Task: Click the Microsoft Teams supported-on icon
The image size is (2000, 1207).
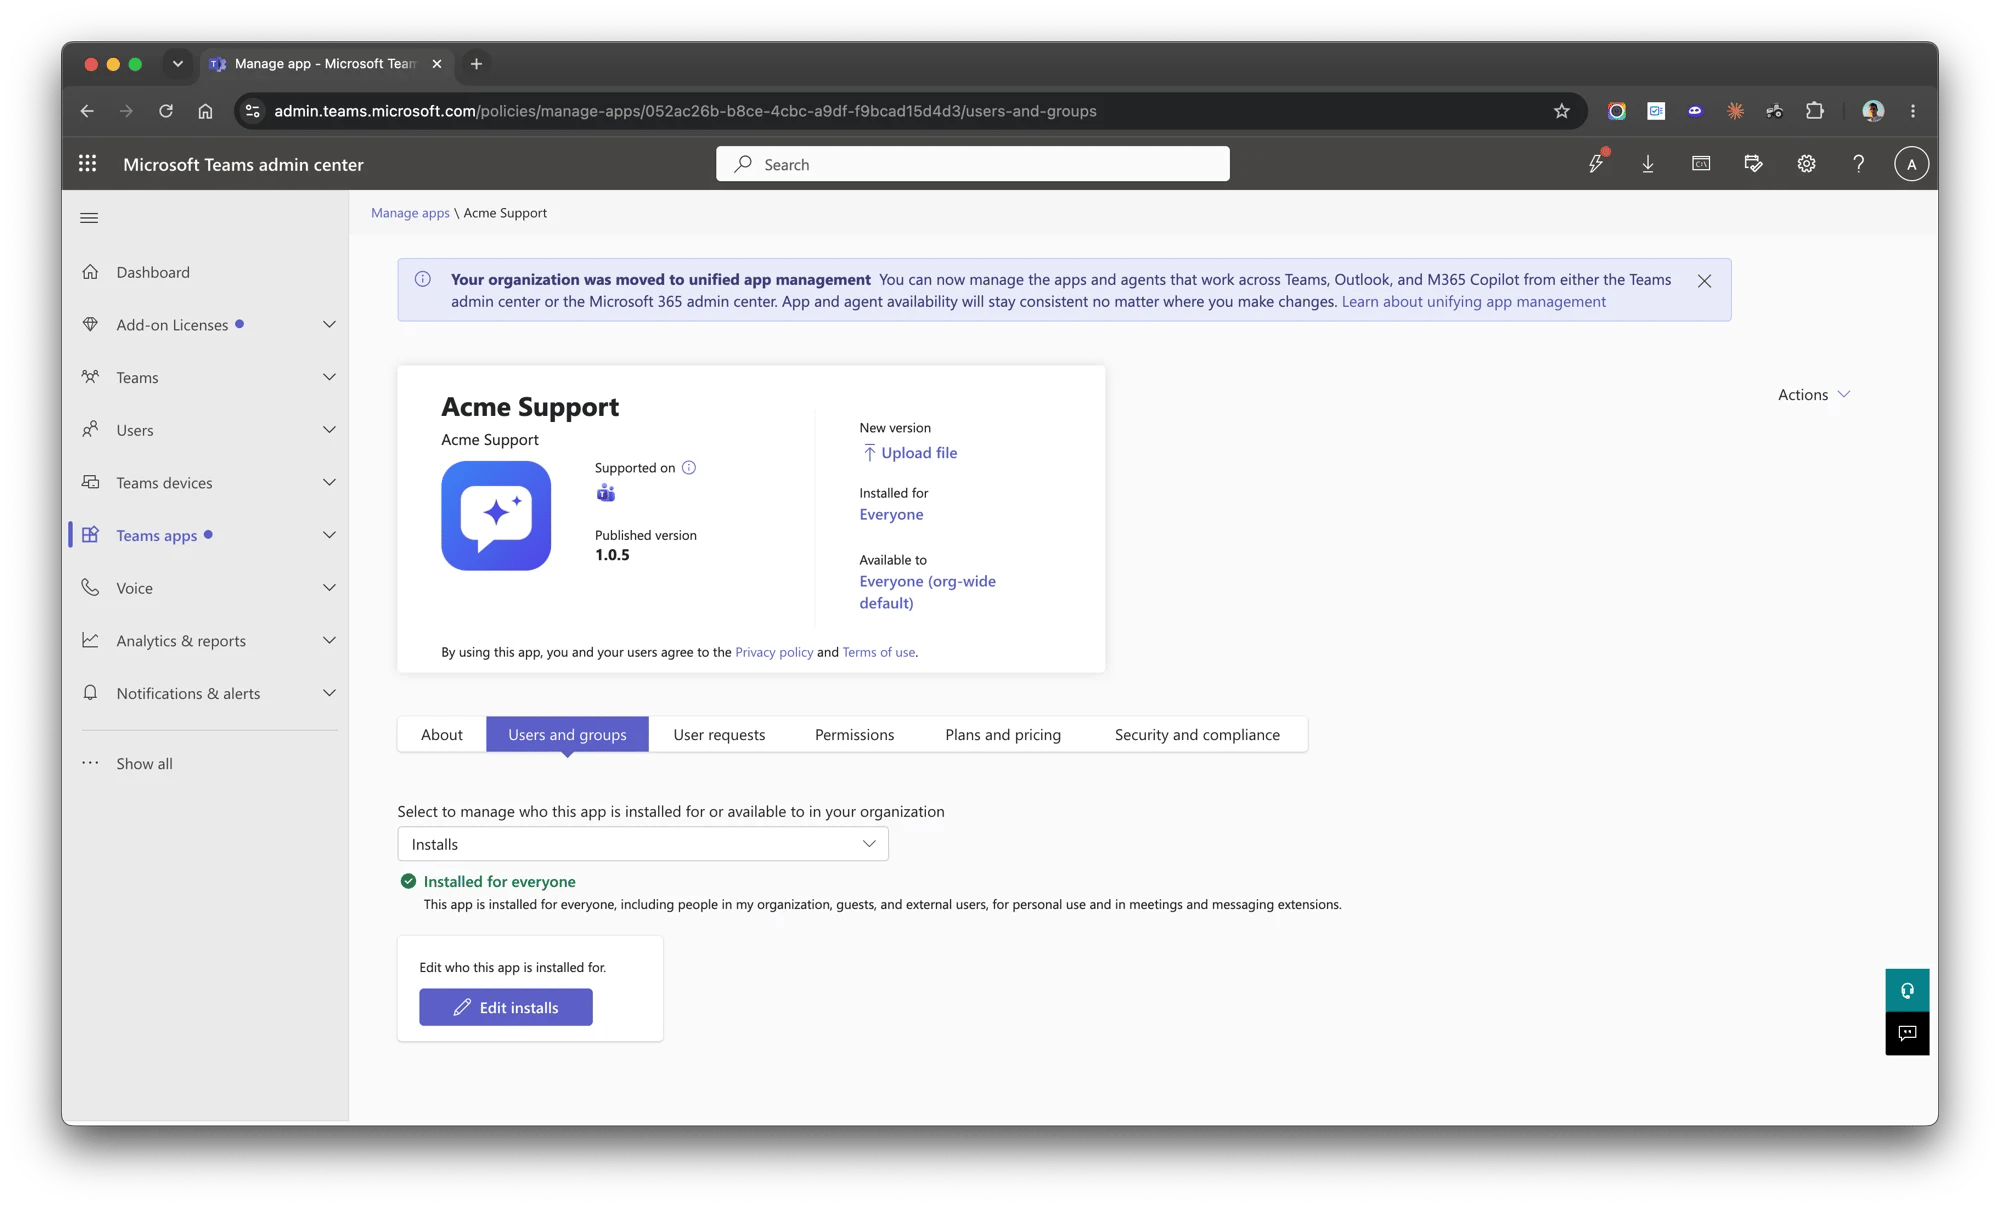Action: click(606, 493)
